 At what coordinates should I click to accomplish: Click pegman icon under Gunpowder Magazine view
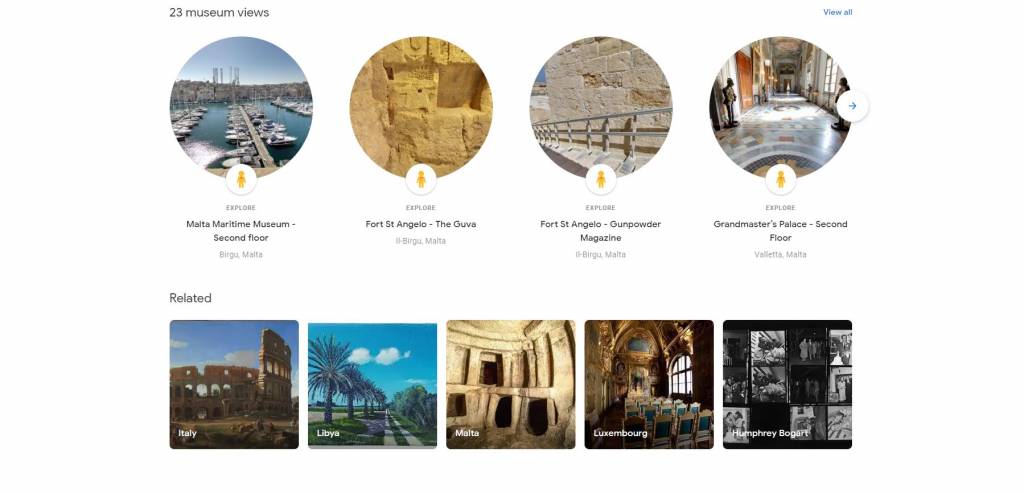click(601, 180)
